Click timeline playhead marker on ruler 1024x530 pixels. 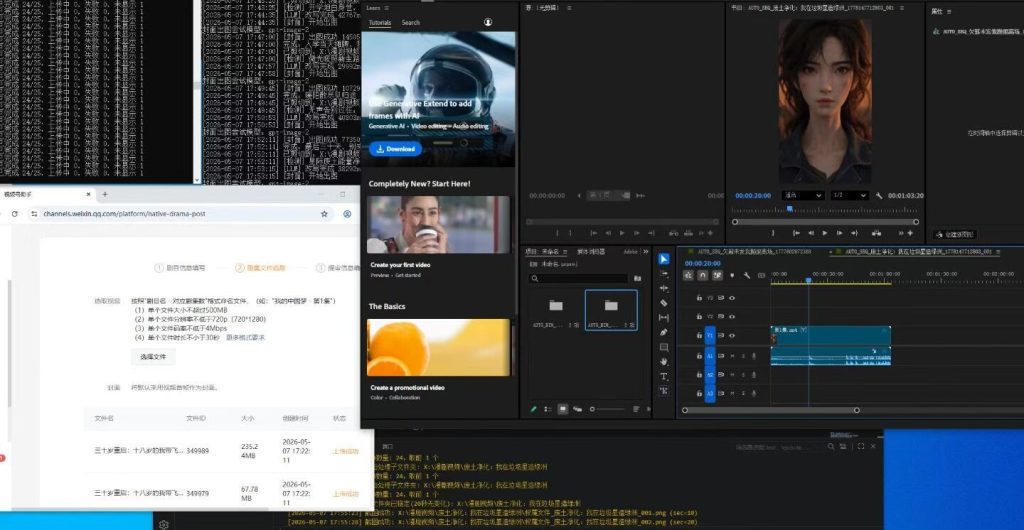tap(808, 280)
